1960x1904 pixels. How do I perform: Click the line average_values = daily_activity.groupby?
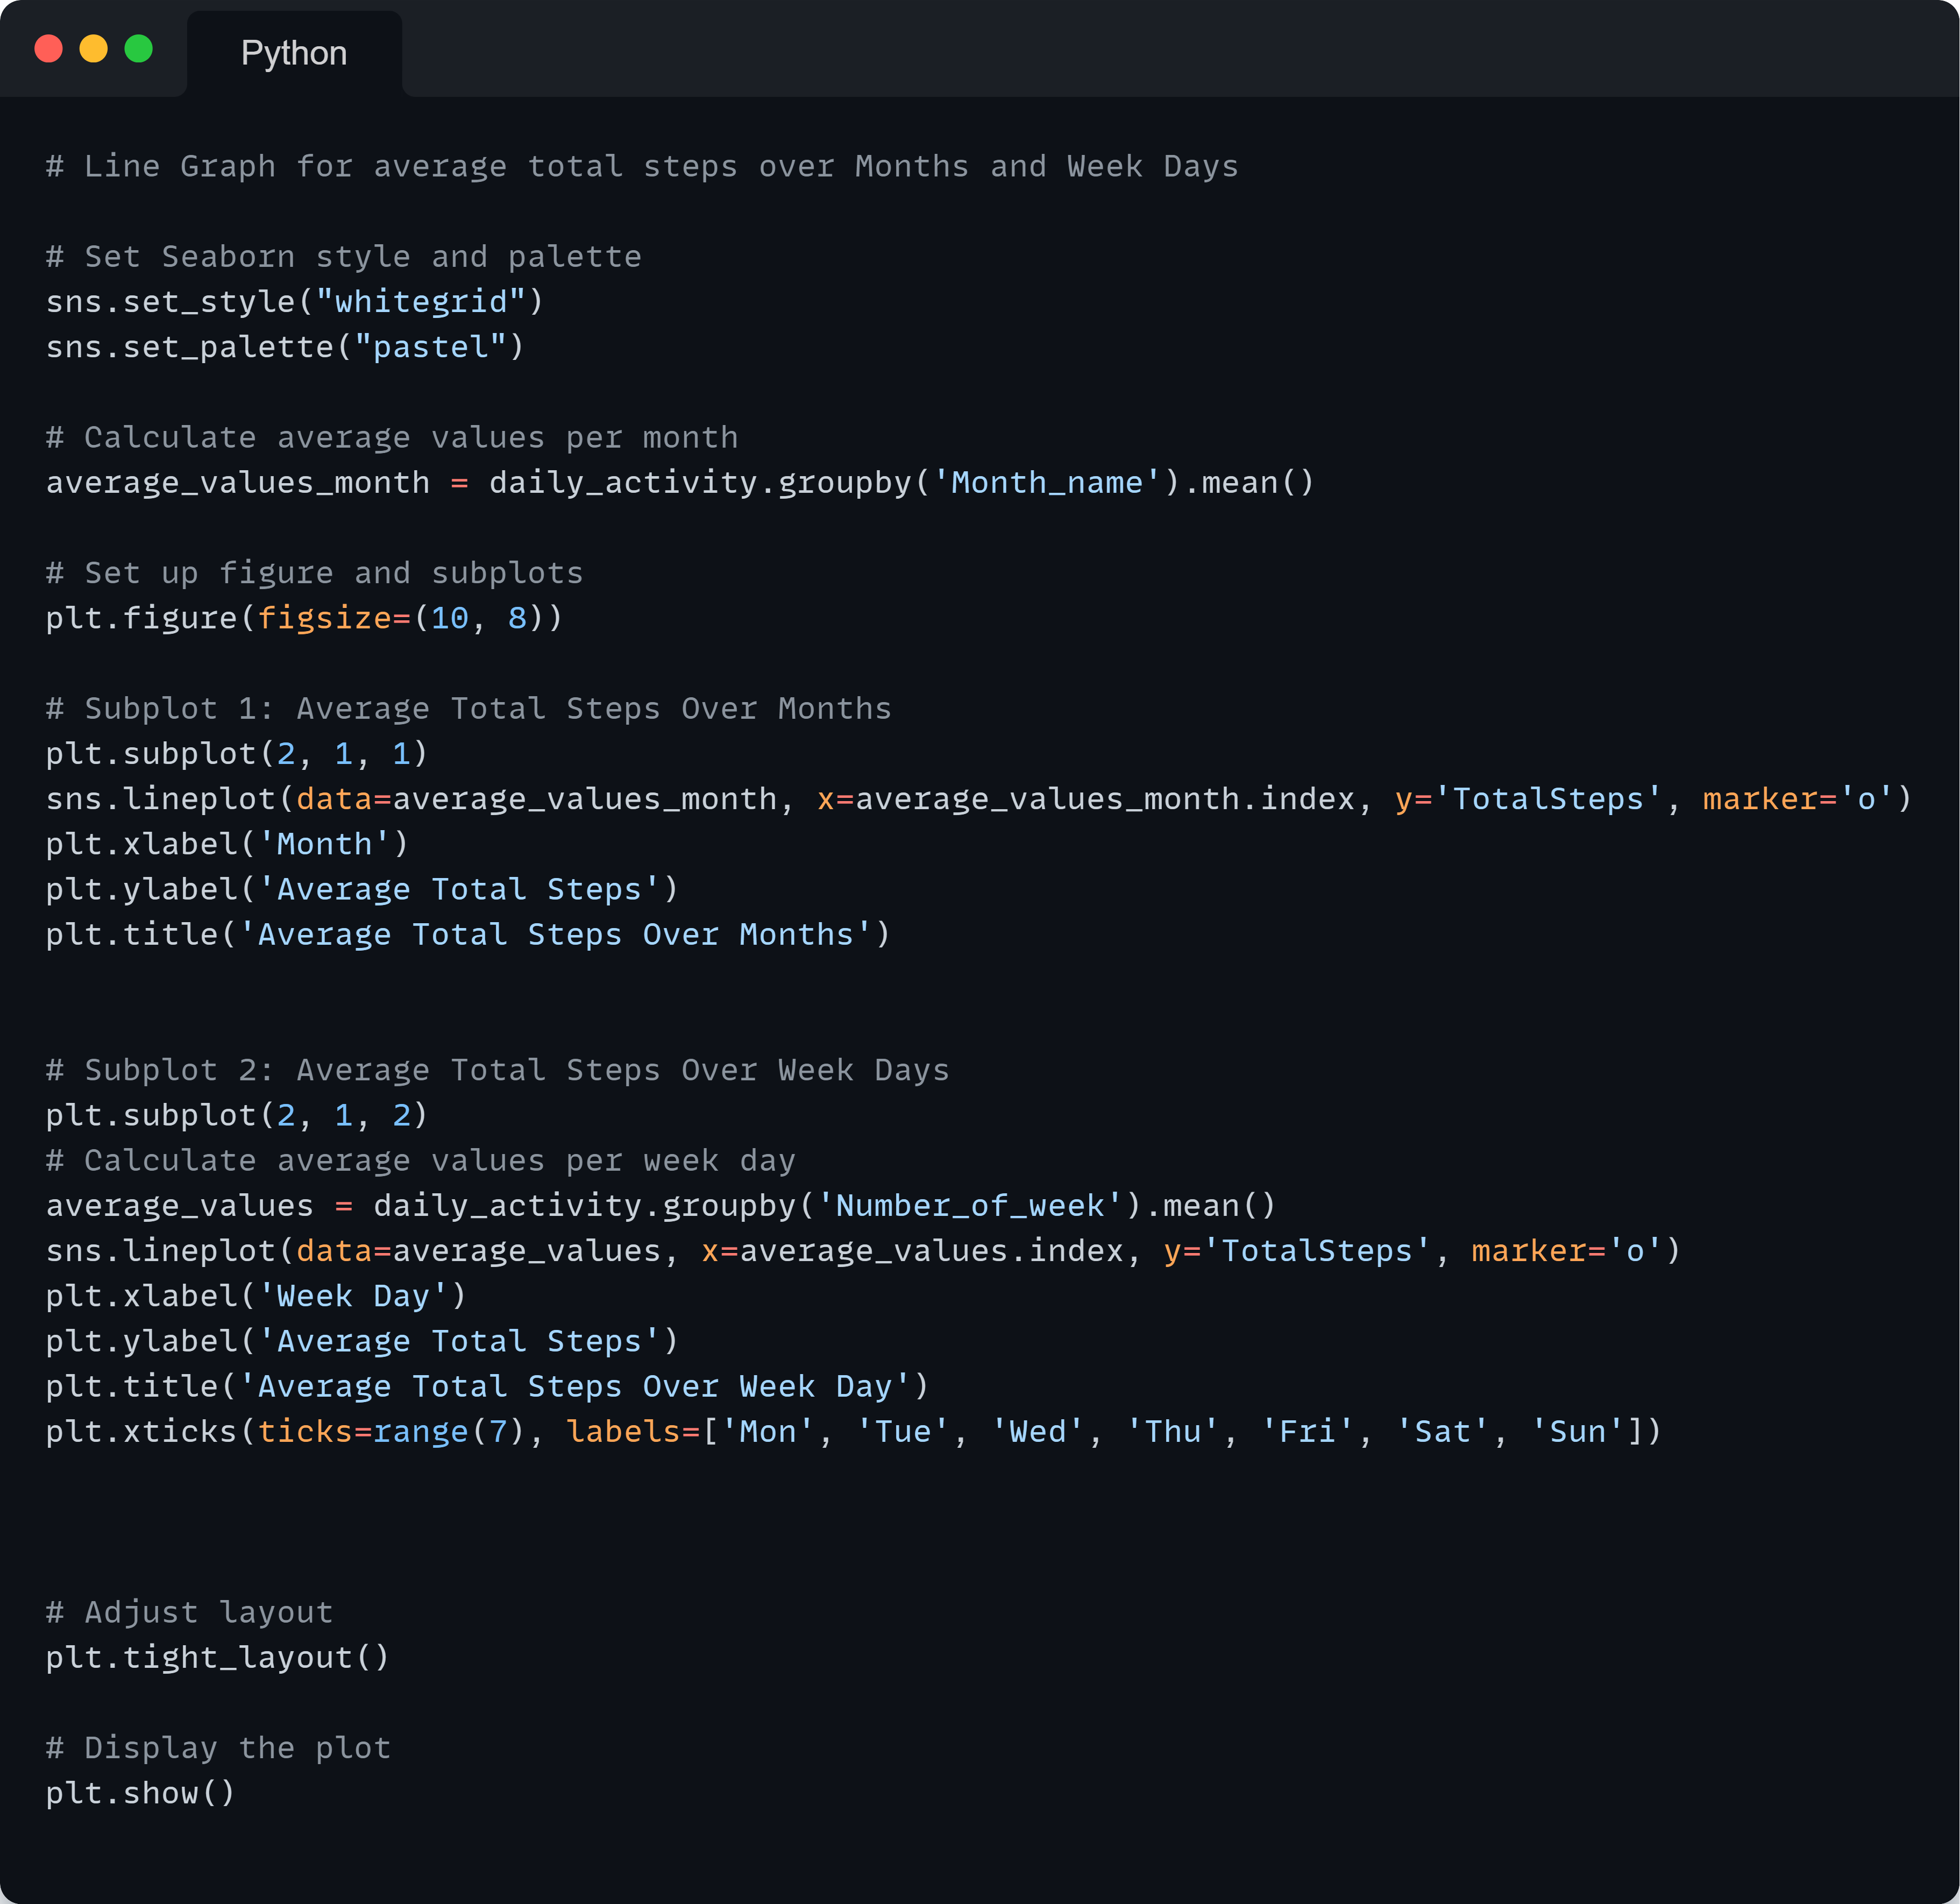[x=661, y=1206]
